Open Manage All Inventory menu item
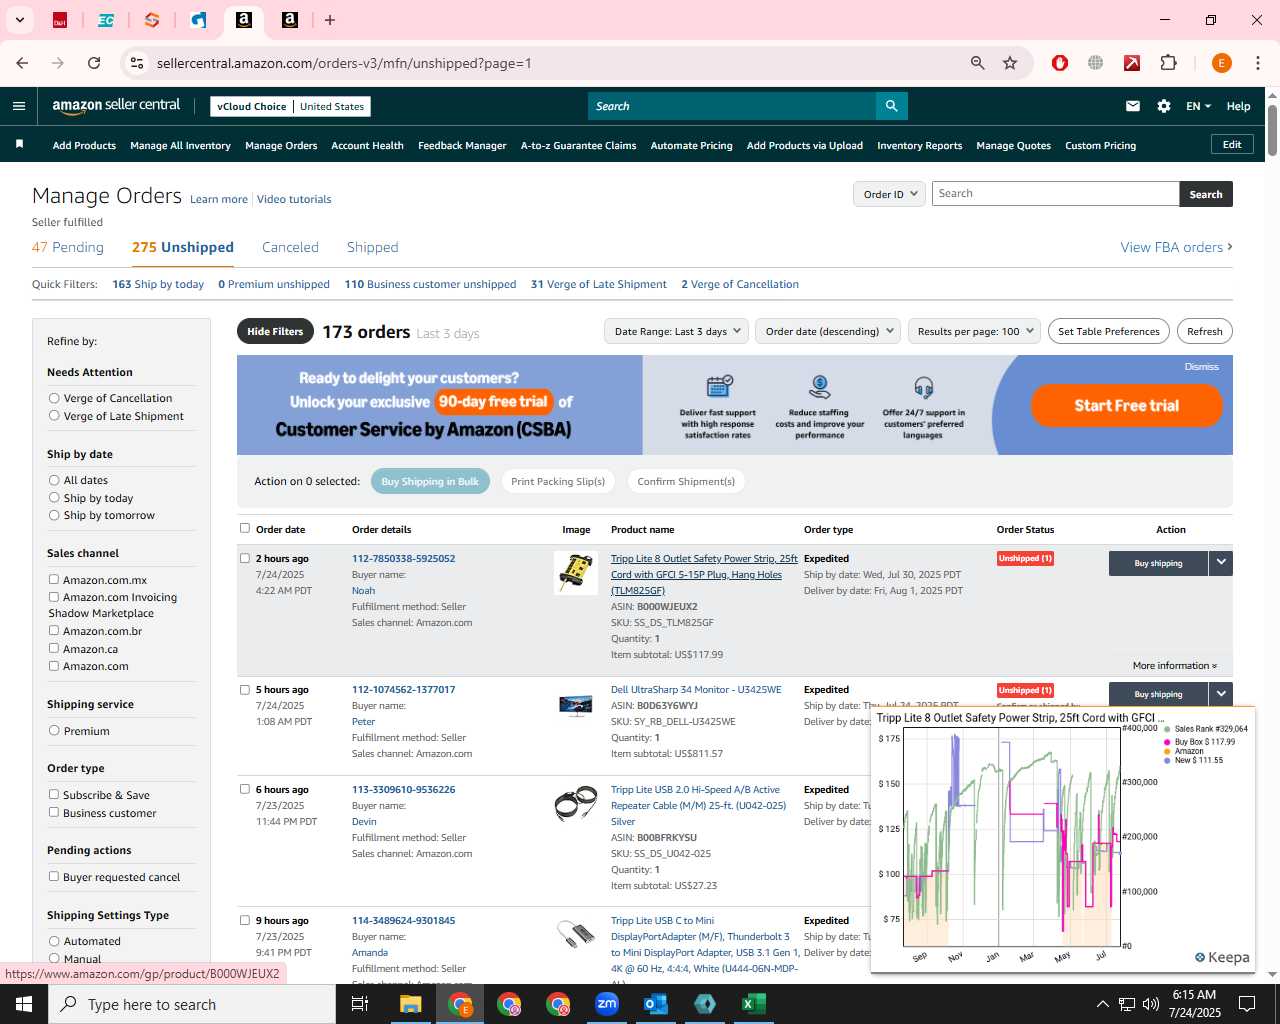The image size is (1280, 1024). [180, 145]
